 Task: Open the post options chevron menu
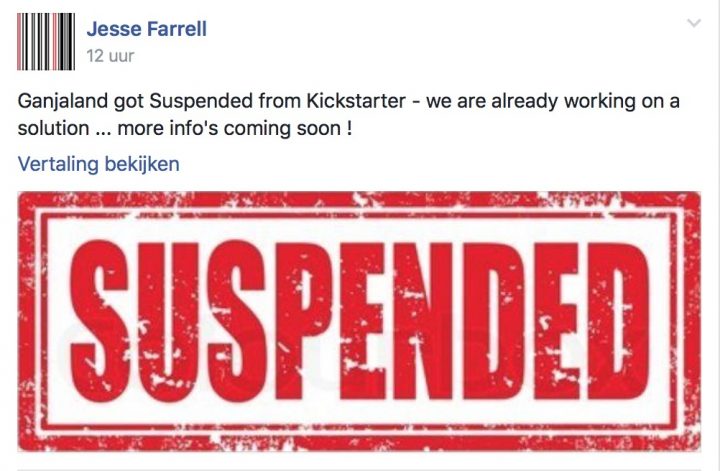[x=694, y=22]
